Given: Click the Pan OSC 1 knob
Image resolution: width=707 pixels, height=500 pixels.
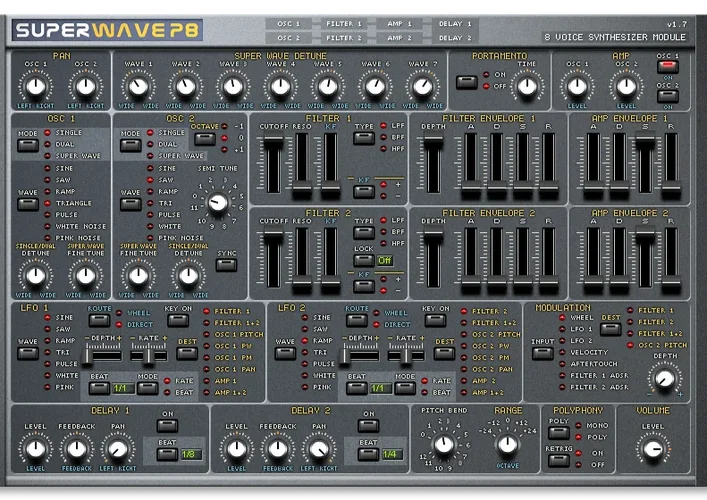Looking at the screenshot, I should point(35,86).
